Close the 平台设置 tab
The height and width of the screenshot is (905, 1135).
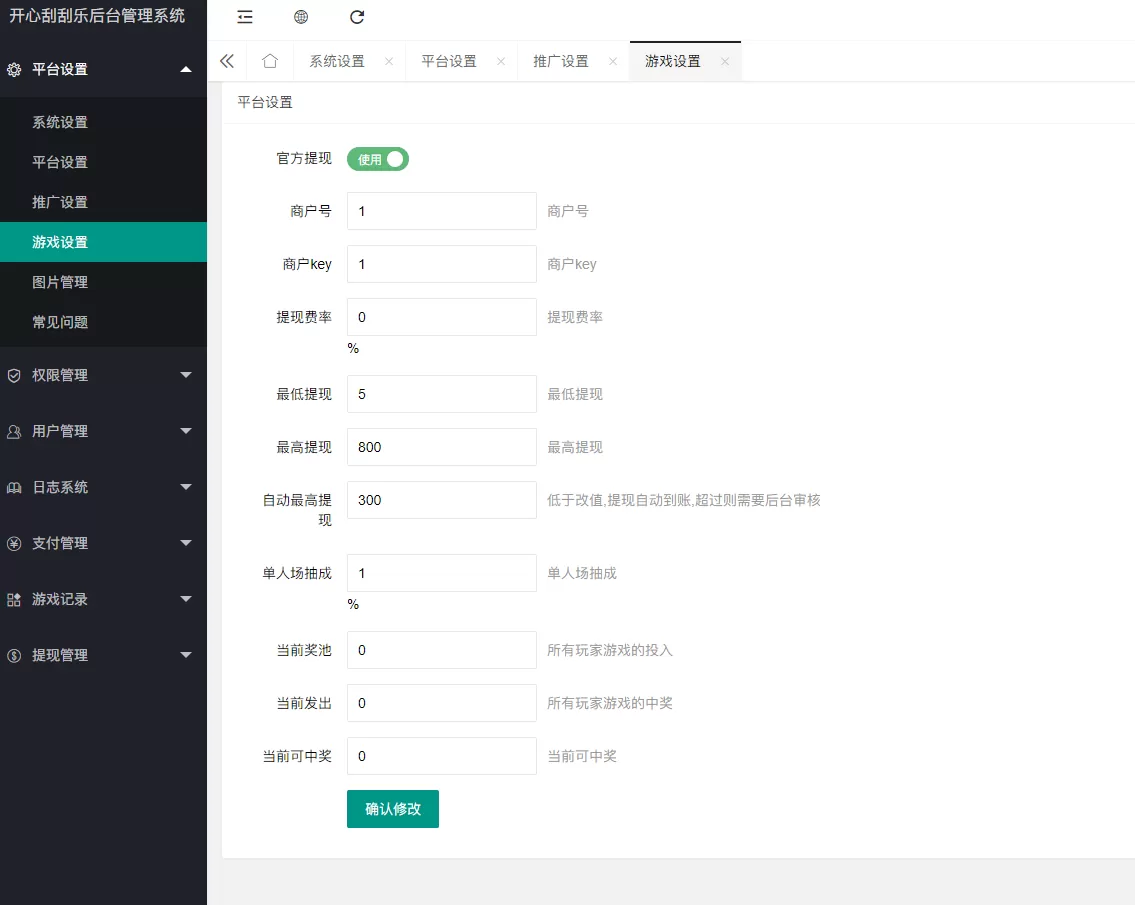pyautogui.click(x=500, y=61)
